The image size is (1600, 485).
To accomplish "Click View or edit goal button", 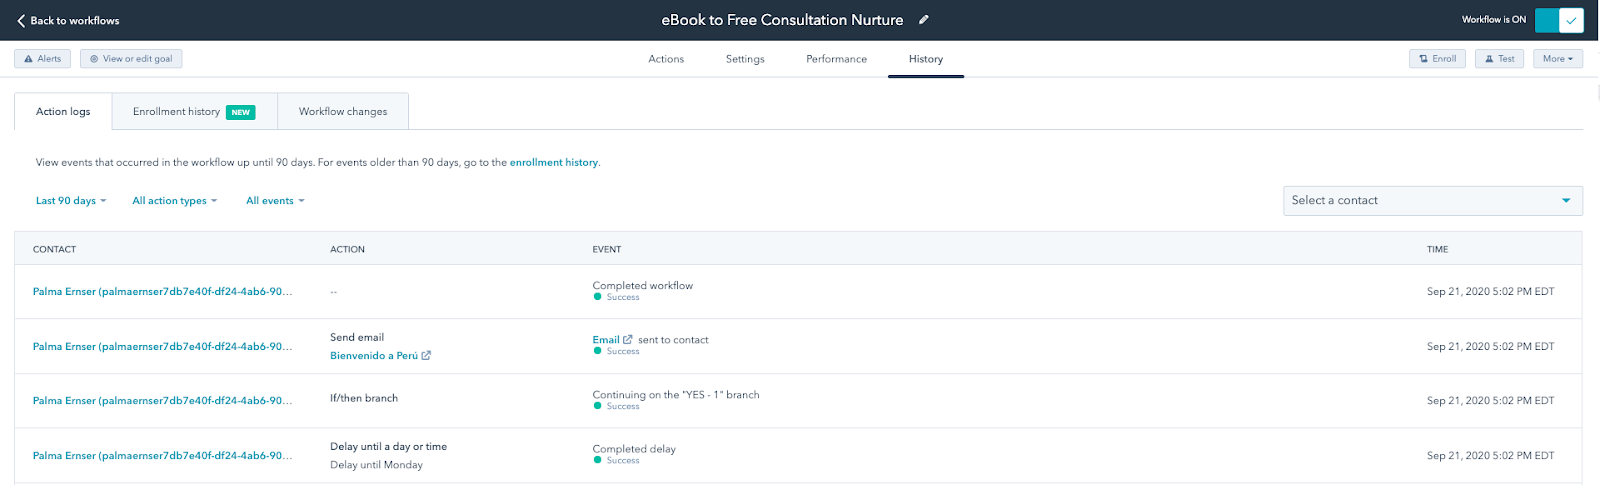I will click(x=131, y=59).
